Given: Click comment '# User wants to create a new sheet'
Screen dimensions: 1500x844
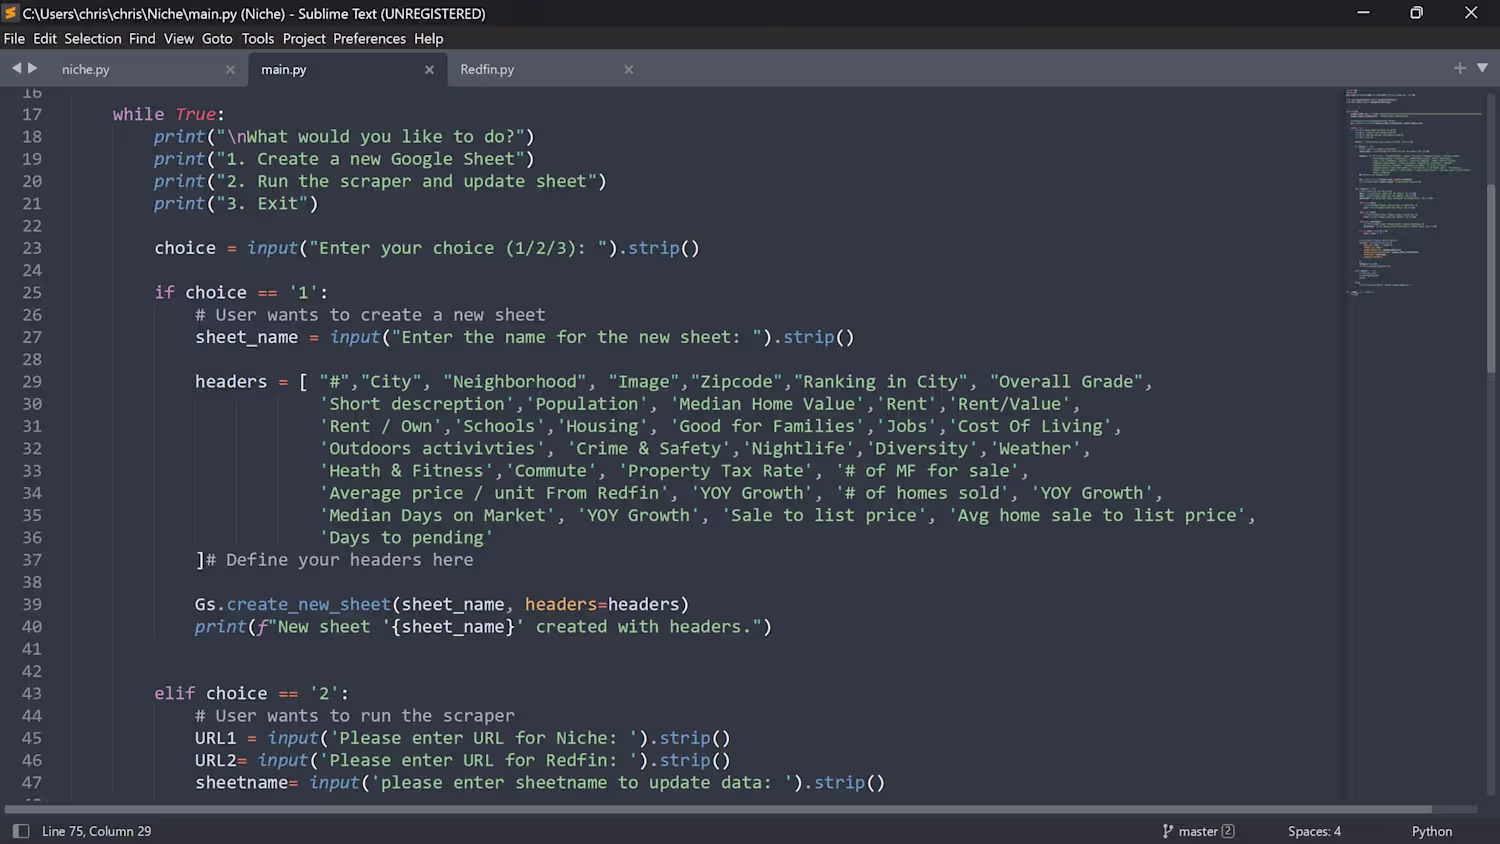Looking at the screenshot, I should [x=370, y=315].
